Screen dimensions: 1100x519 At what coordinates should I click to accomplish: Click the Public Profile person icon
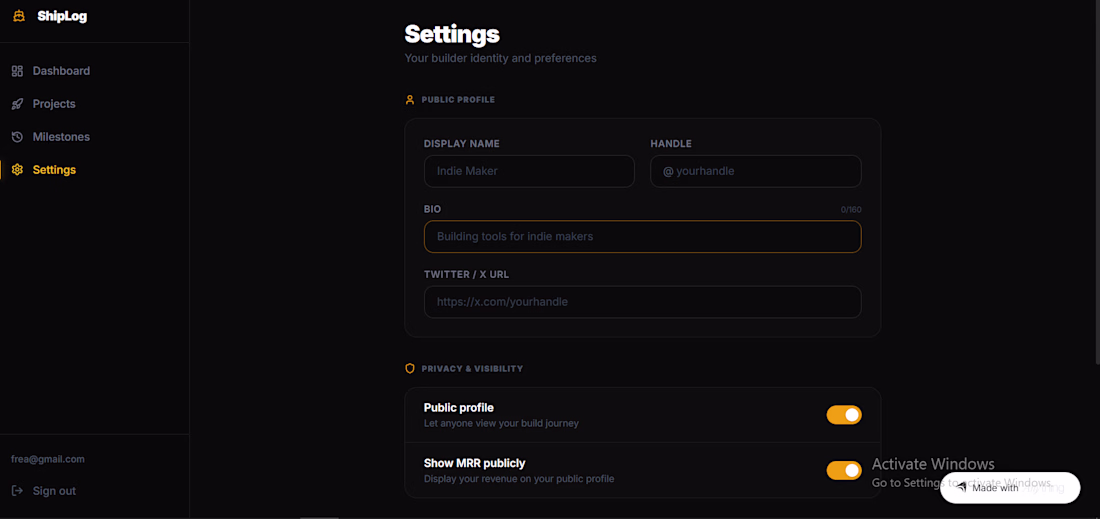tap(410, 100)
